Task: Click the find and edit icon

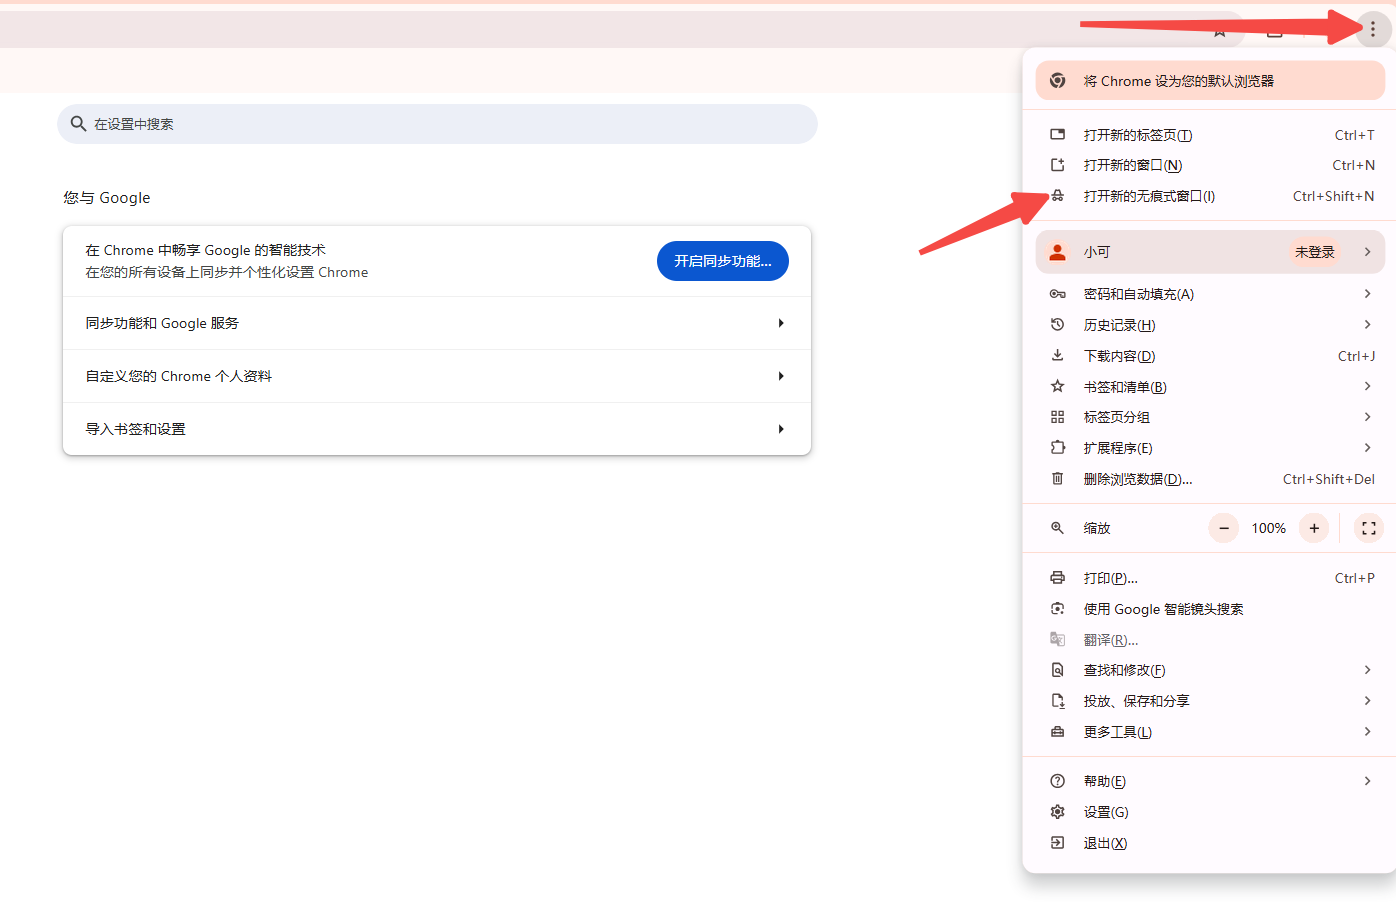Action: [1057, 670]
